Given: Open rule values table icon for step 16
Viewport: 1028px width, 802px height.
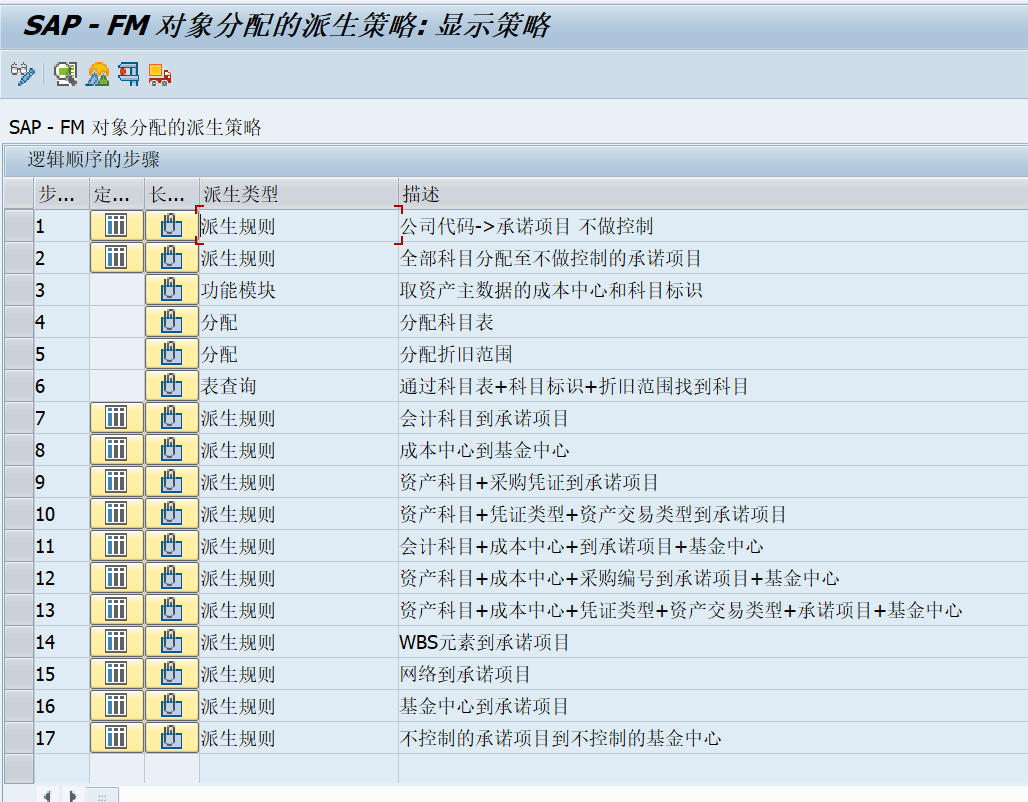Looking at the screenshot, I should point(117,706).
